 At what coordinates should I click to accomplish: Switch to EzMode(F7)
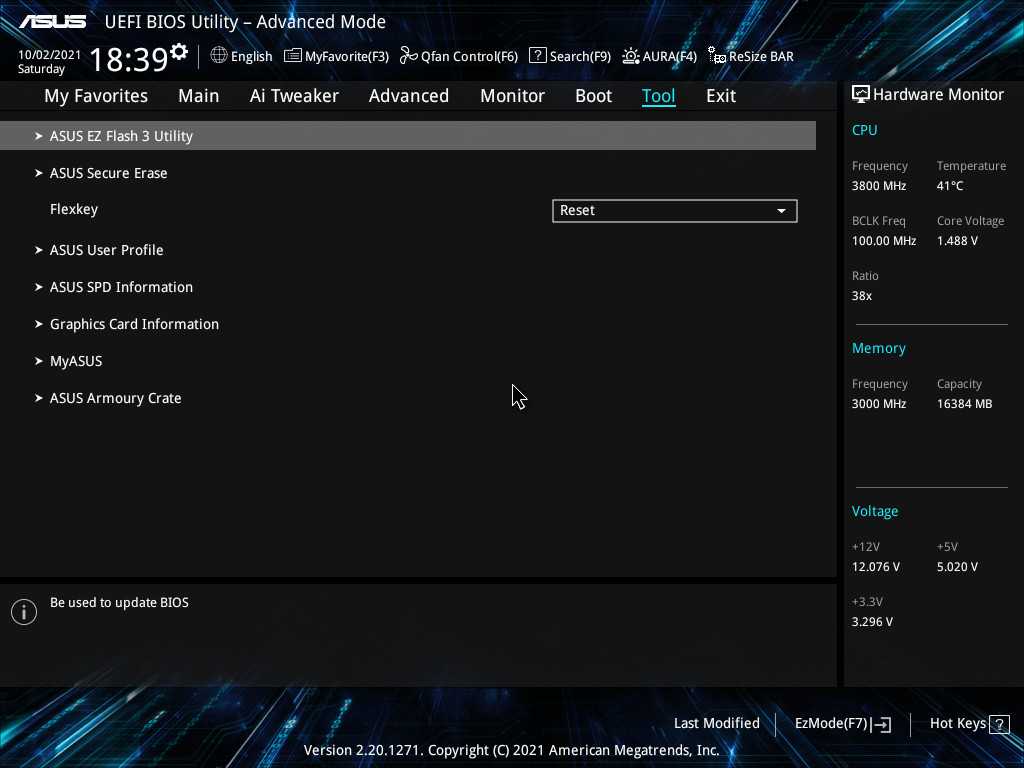click(x=841, y=724)
